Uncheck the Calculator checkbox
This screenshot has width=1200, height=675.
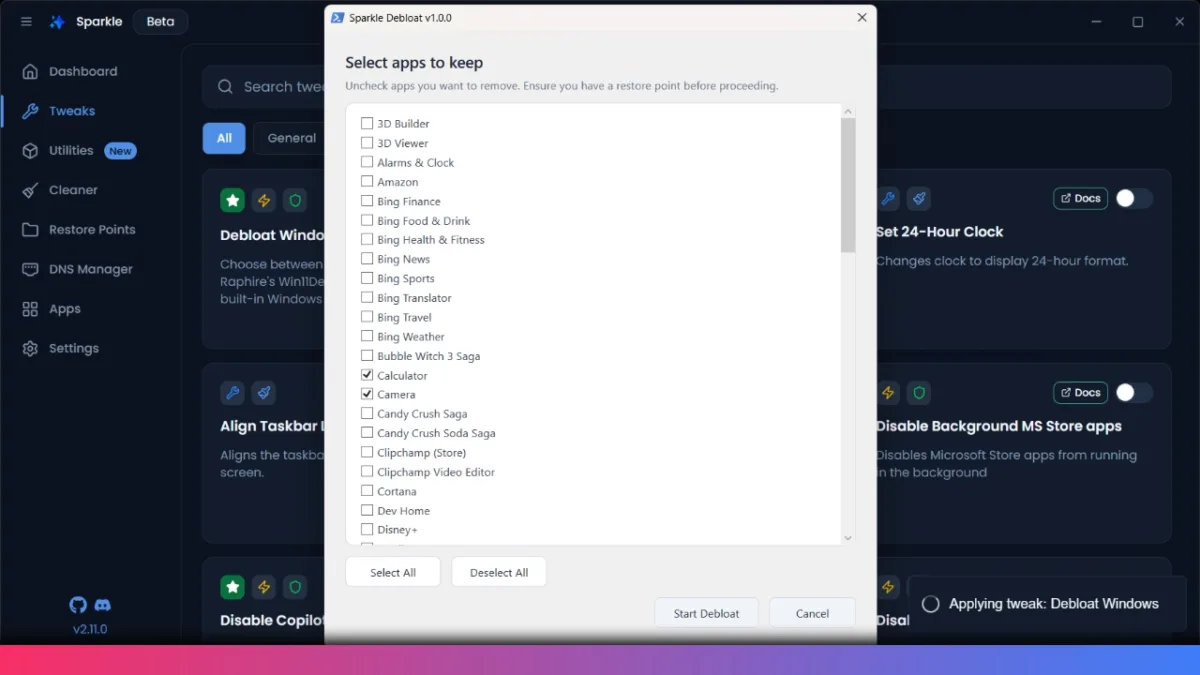pos(367,375)
